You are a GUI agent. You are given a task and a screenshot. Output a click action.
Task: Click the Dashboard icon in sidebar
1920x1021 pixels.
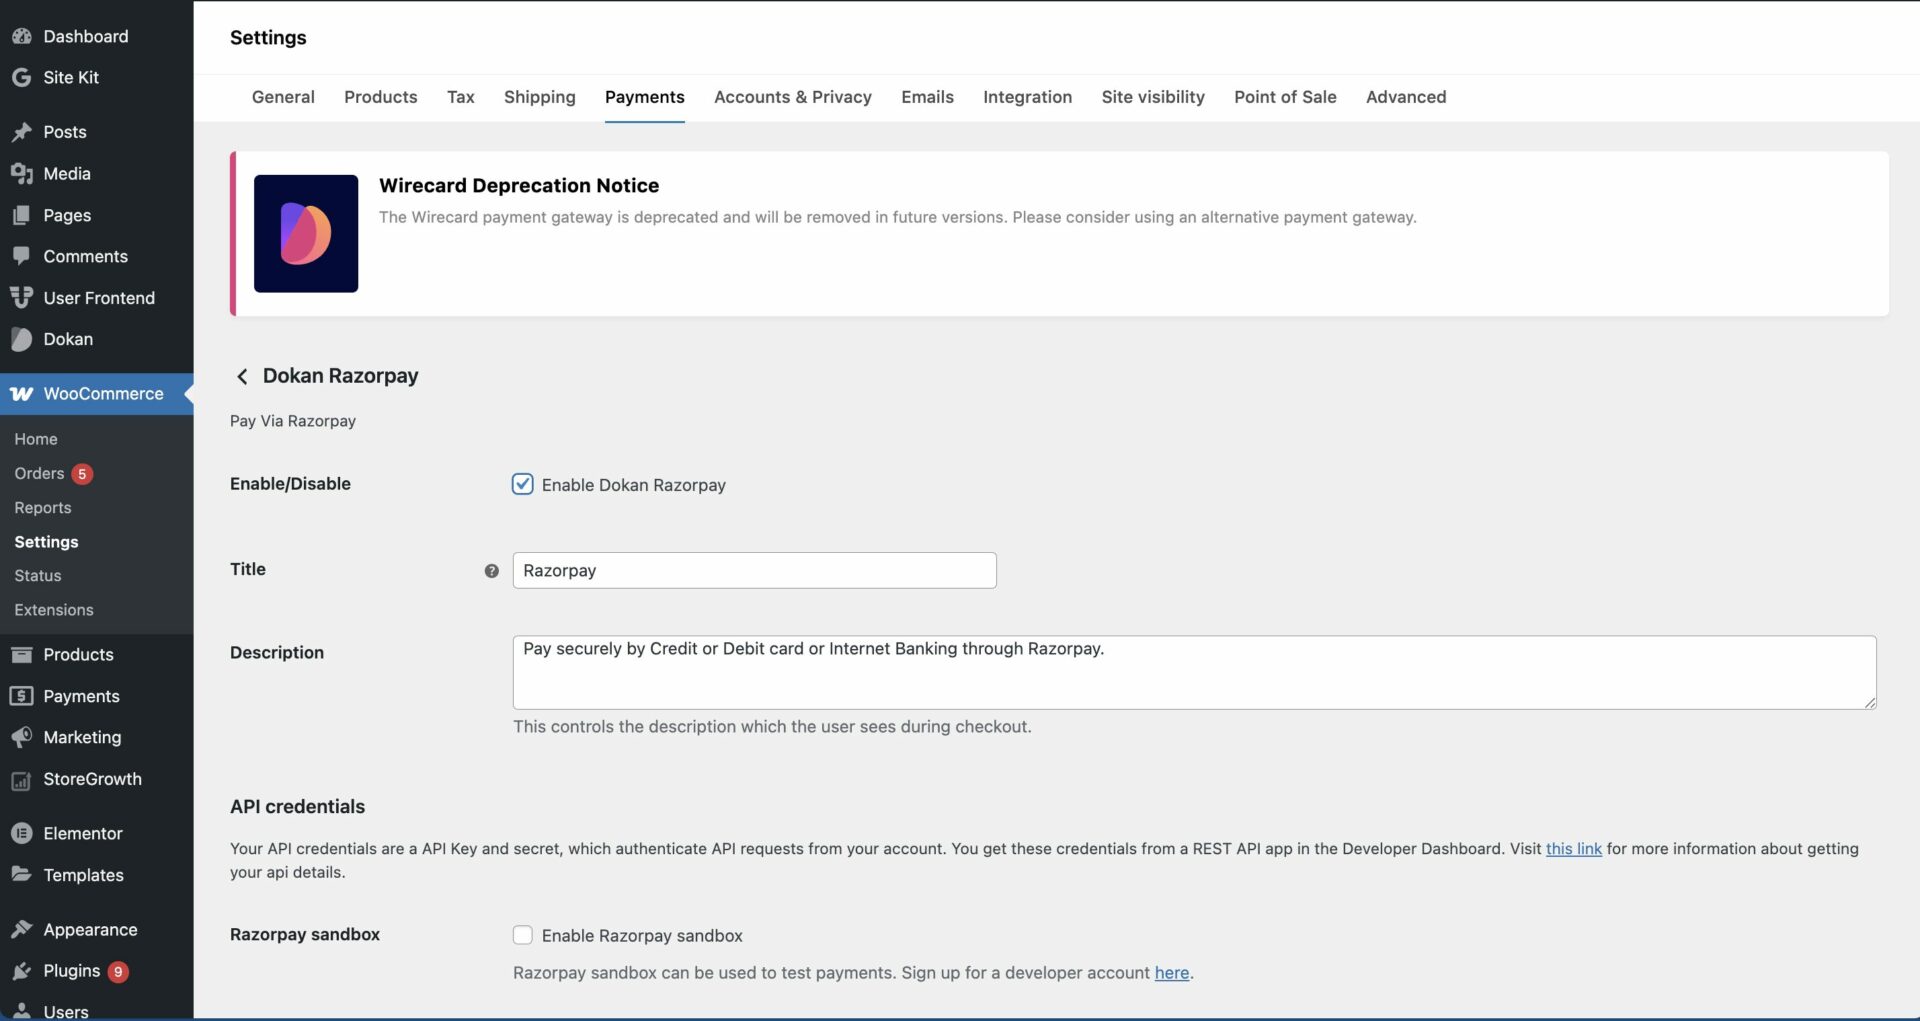21,36
